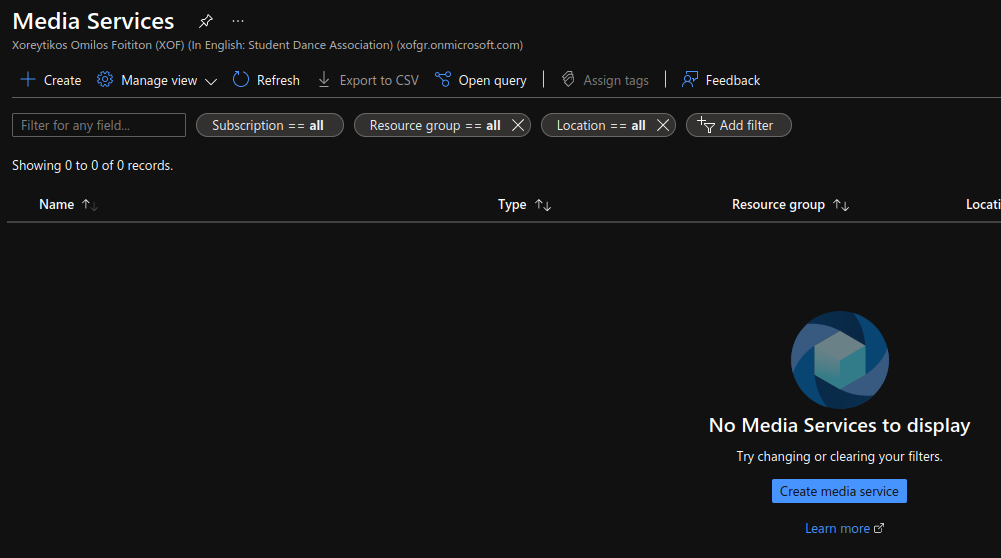Sort by the Resource group column
Screen dimensions: 1001x558
click(x=778, y=204)
